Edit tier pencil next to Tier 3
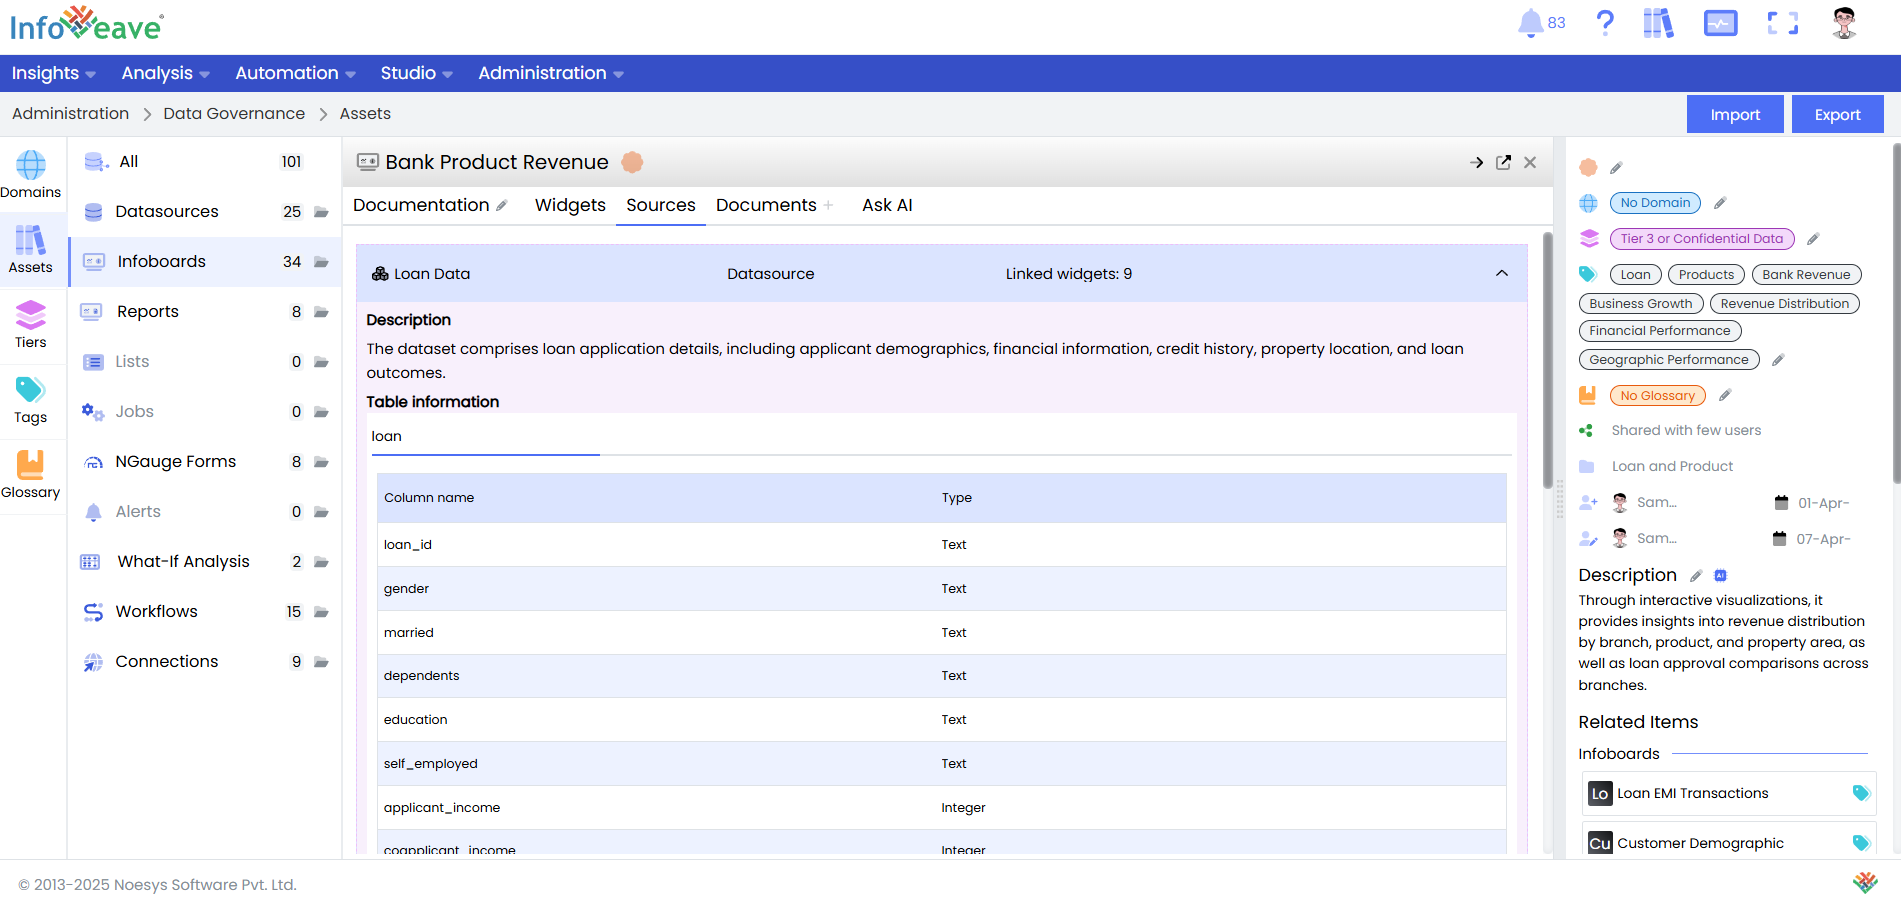Image resolution: width=1901 pixels, height=908 pixels. [1813, 239]
